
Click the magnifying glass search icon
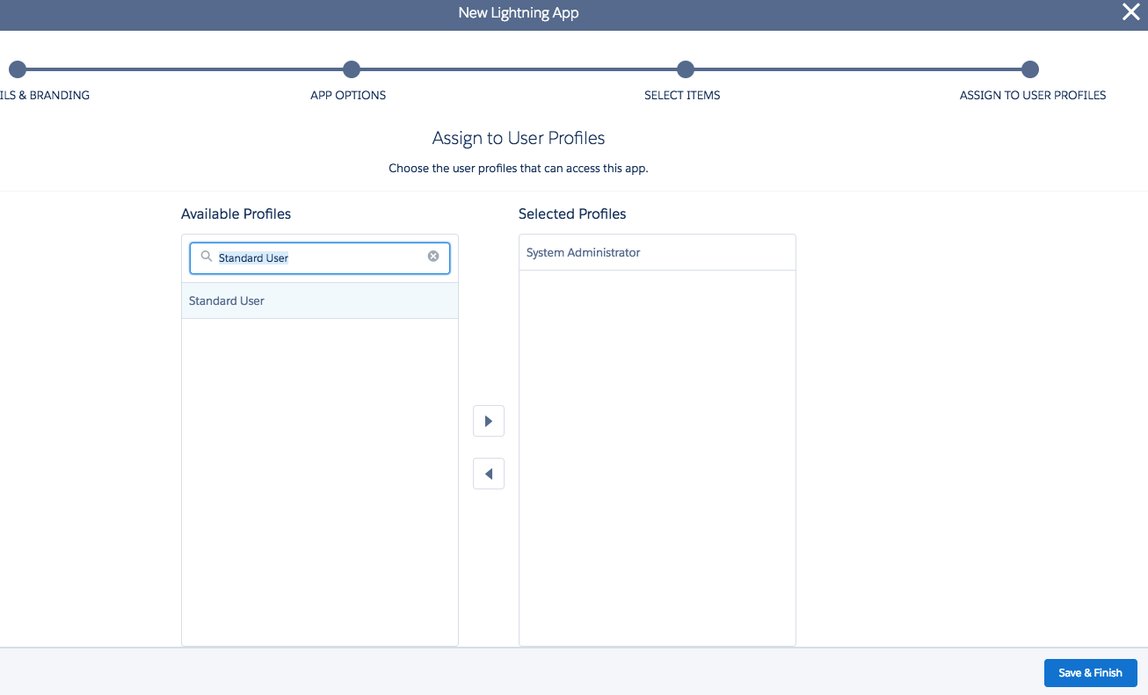(206, 257)
